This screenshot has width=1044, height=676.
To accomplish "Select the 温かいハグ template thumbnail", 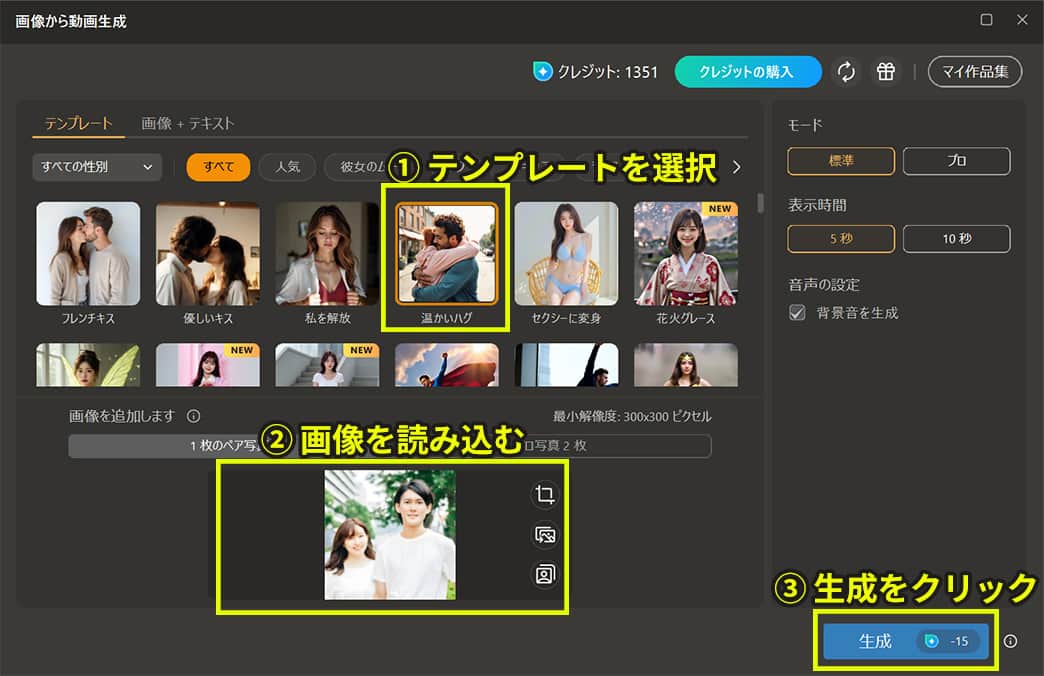I will pyautogui.click(x=446, y=254).
